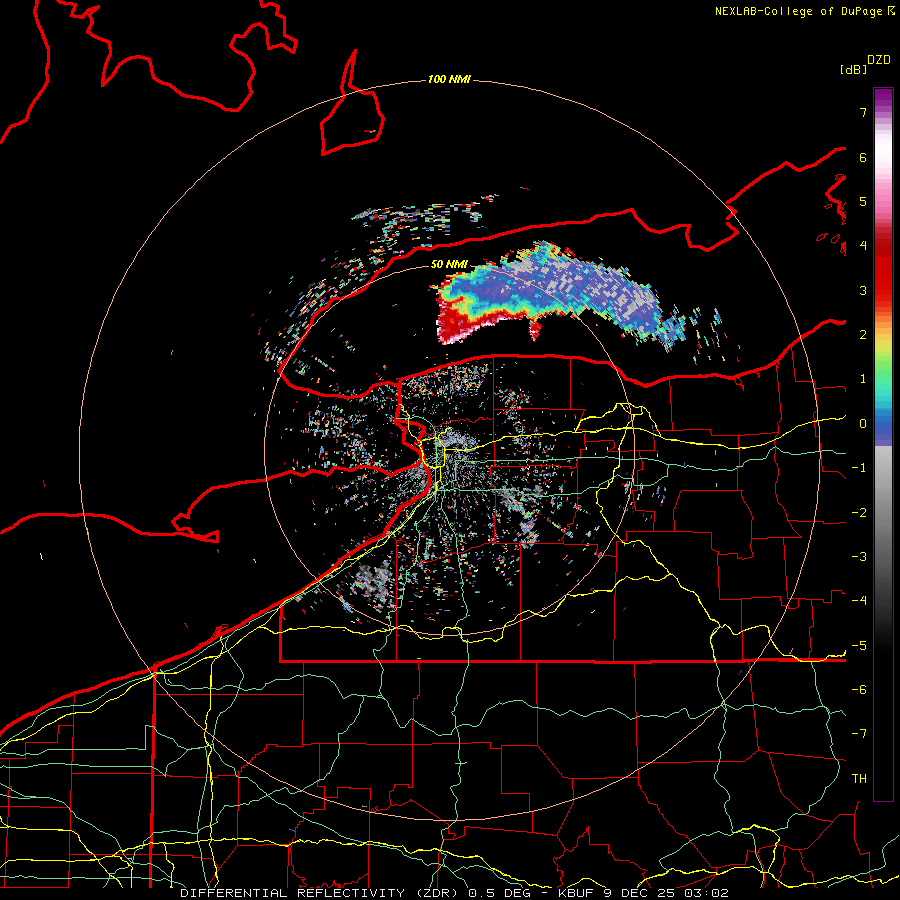This screenshot has height=900, width=900.
Task: Click the -4 value on color scale
Action: 859,600
